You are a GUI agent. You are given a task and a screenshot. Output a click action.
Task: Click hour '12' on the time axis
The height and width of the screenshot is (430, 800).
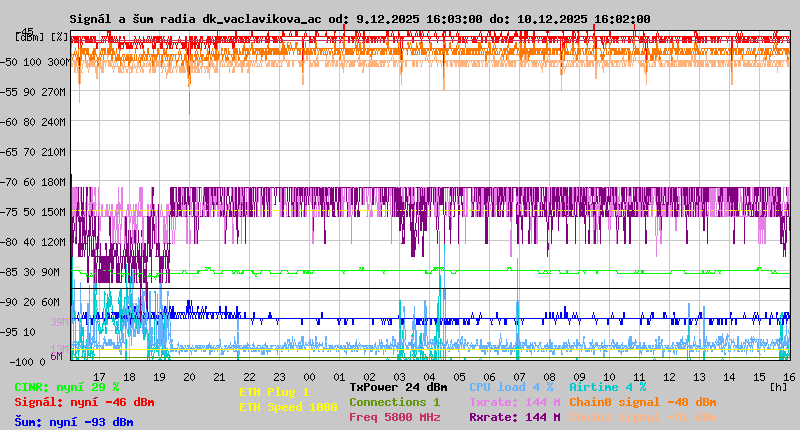[669, 377]
